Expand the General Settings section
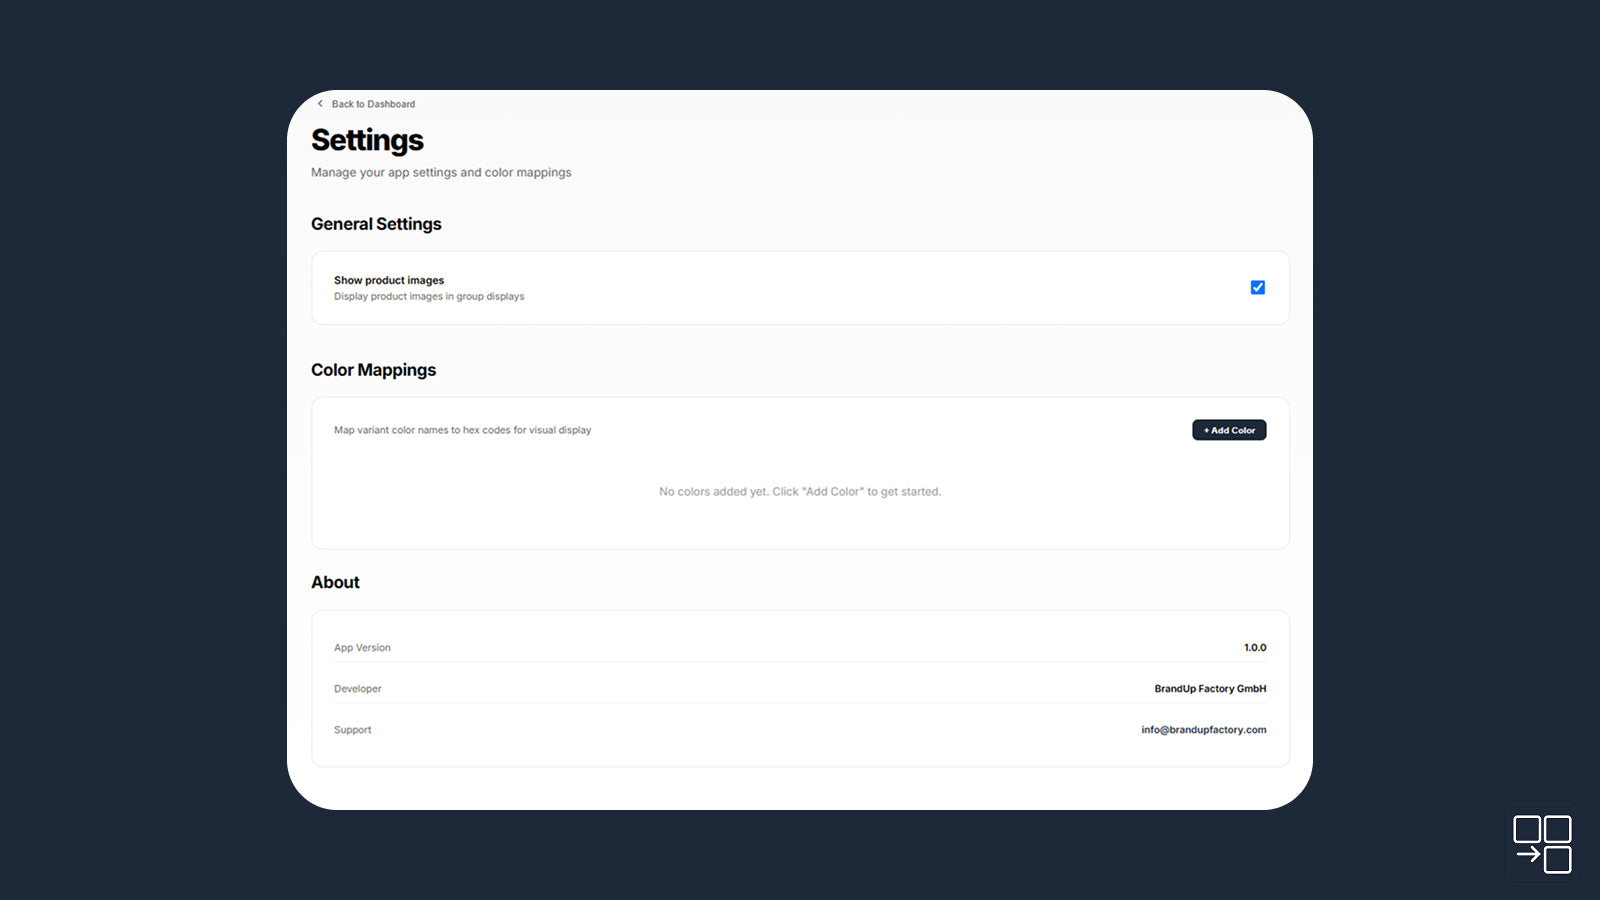This screenshot has width=1600, height=900. [x=376, y=224]
